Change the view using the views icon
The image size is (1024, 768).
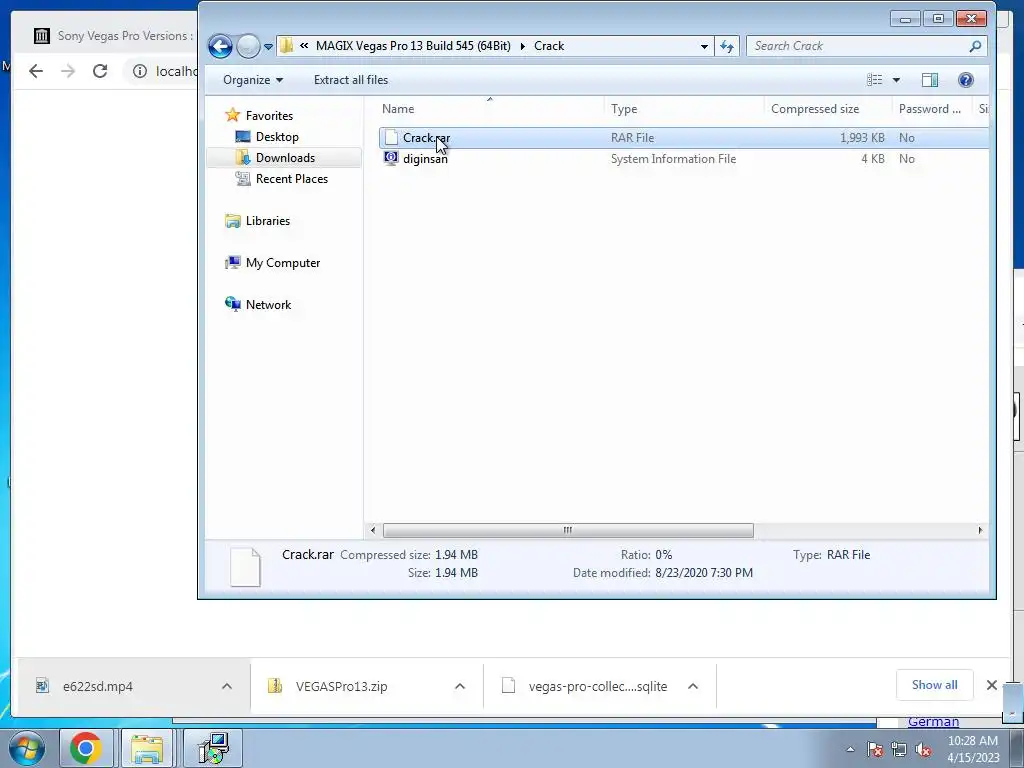(874, 80)
